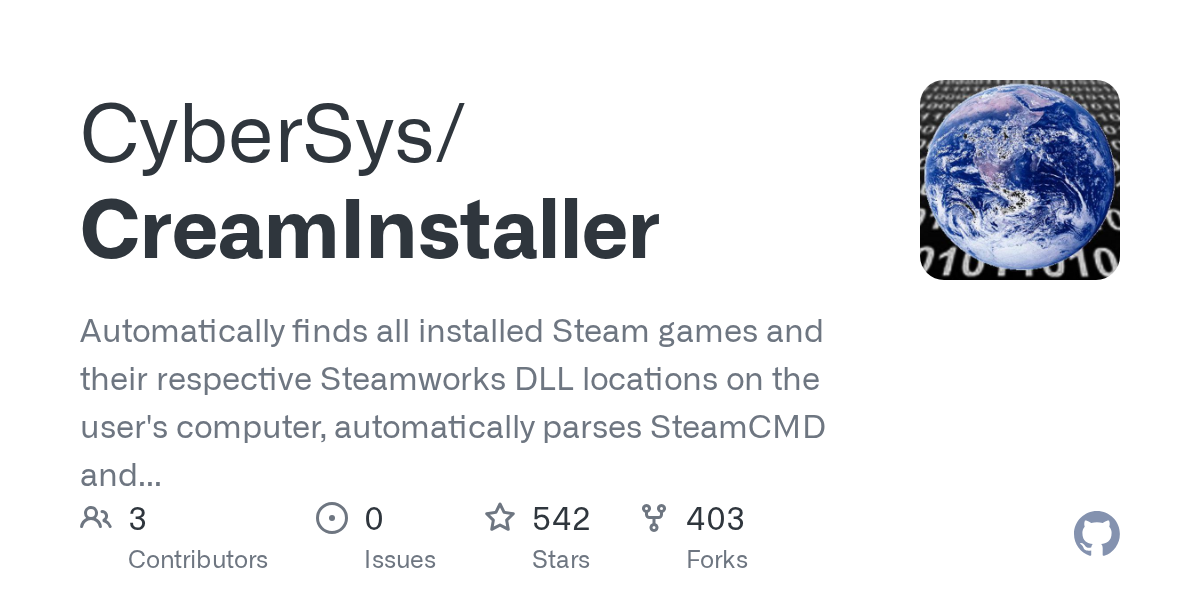
Task: Click the star icon
Action: click(x=500, y=518)
